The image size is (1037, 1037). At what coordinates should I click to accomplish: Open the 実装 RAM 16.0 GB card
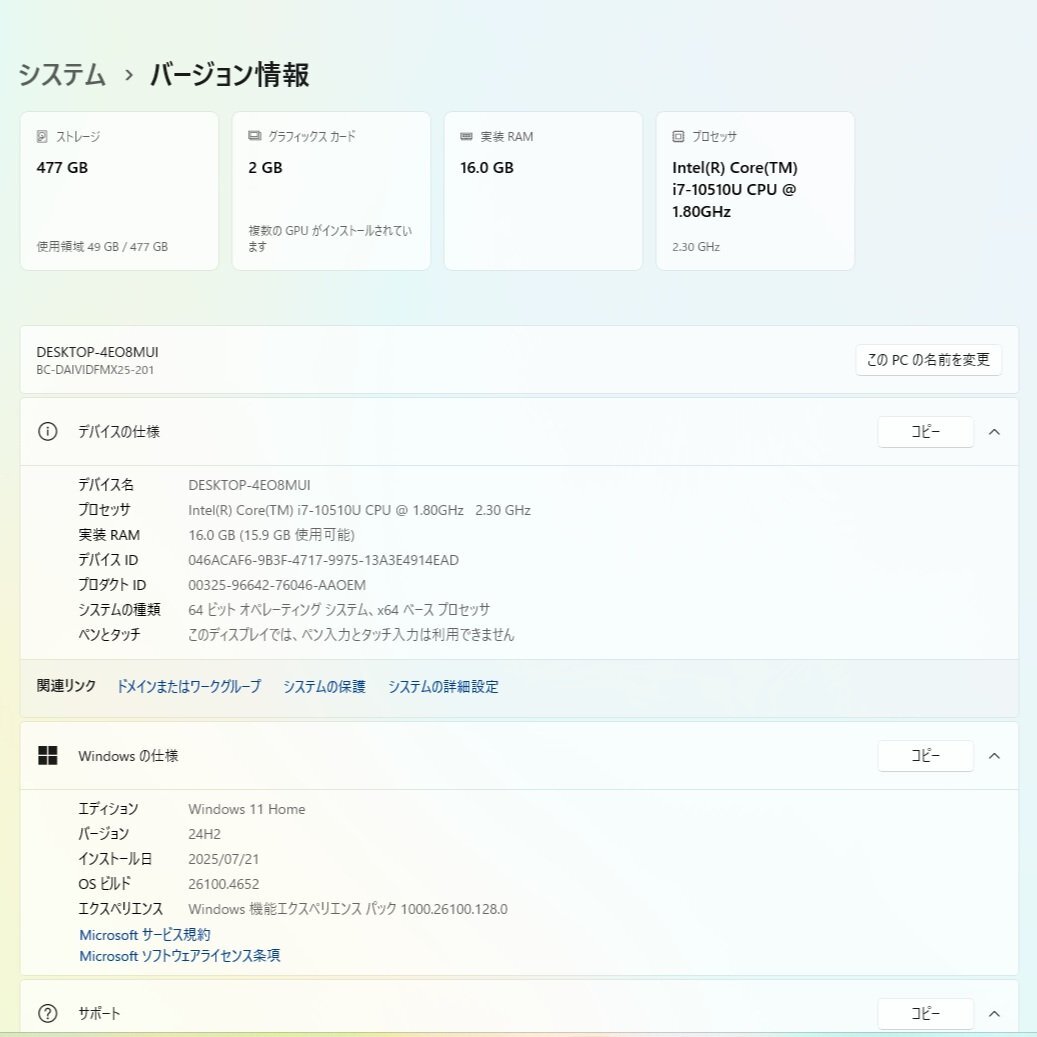tap(543, 190)
